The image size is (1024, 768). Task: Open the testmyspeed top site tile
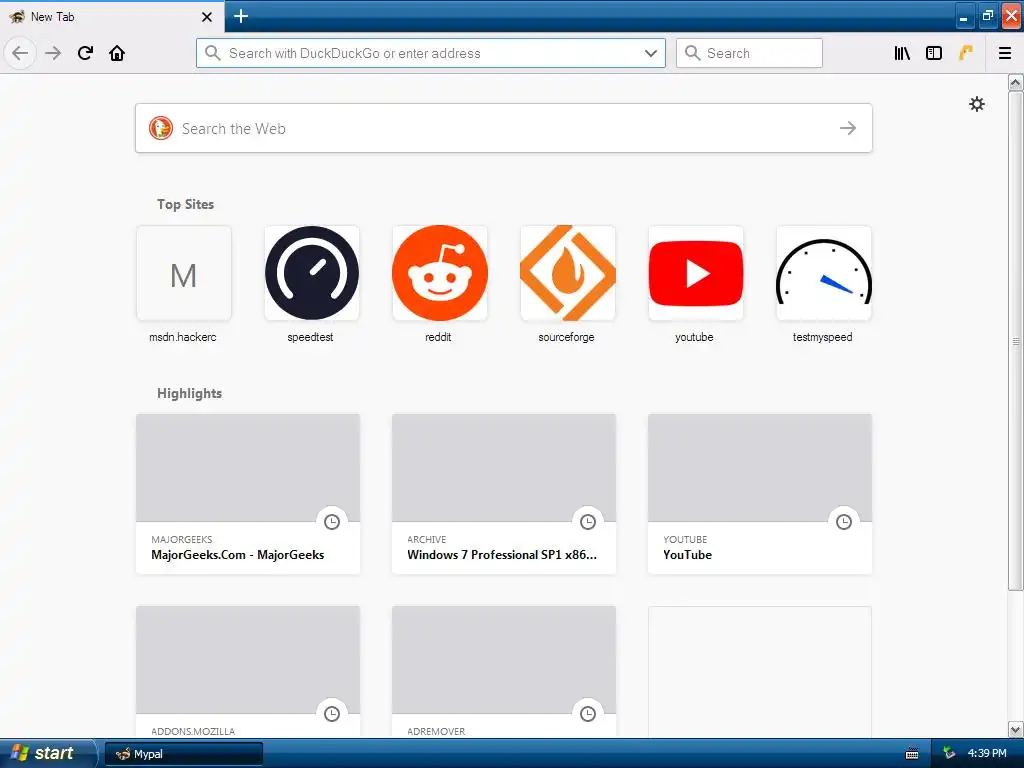point(824,273)
